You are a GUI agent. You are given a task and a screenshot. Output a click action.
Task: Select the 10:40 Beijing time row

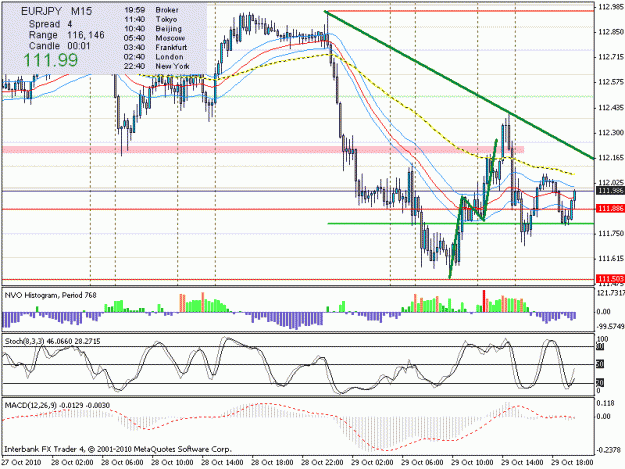point(153,29)
